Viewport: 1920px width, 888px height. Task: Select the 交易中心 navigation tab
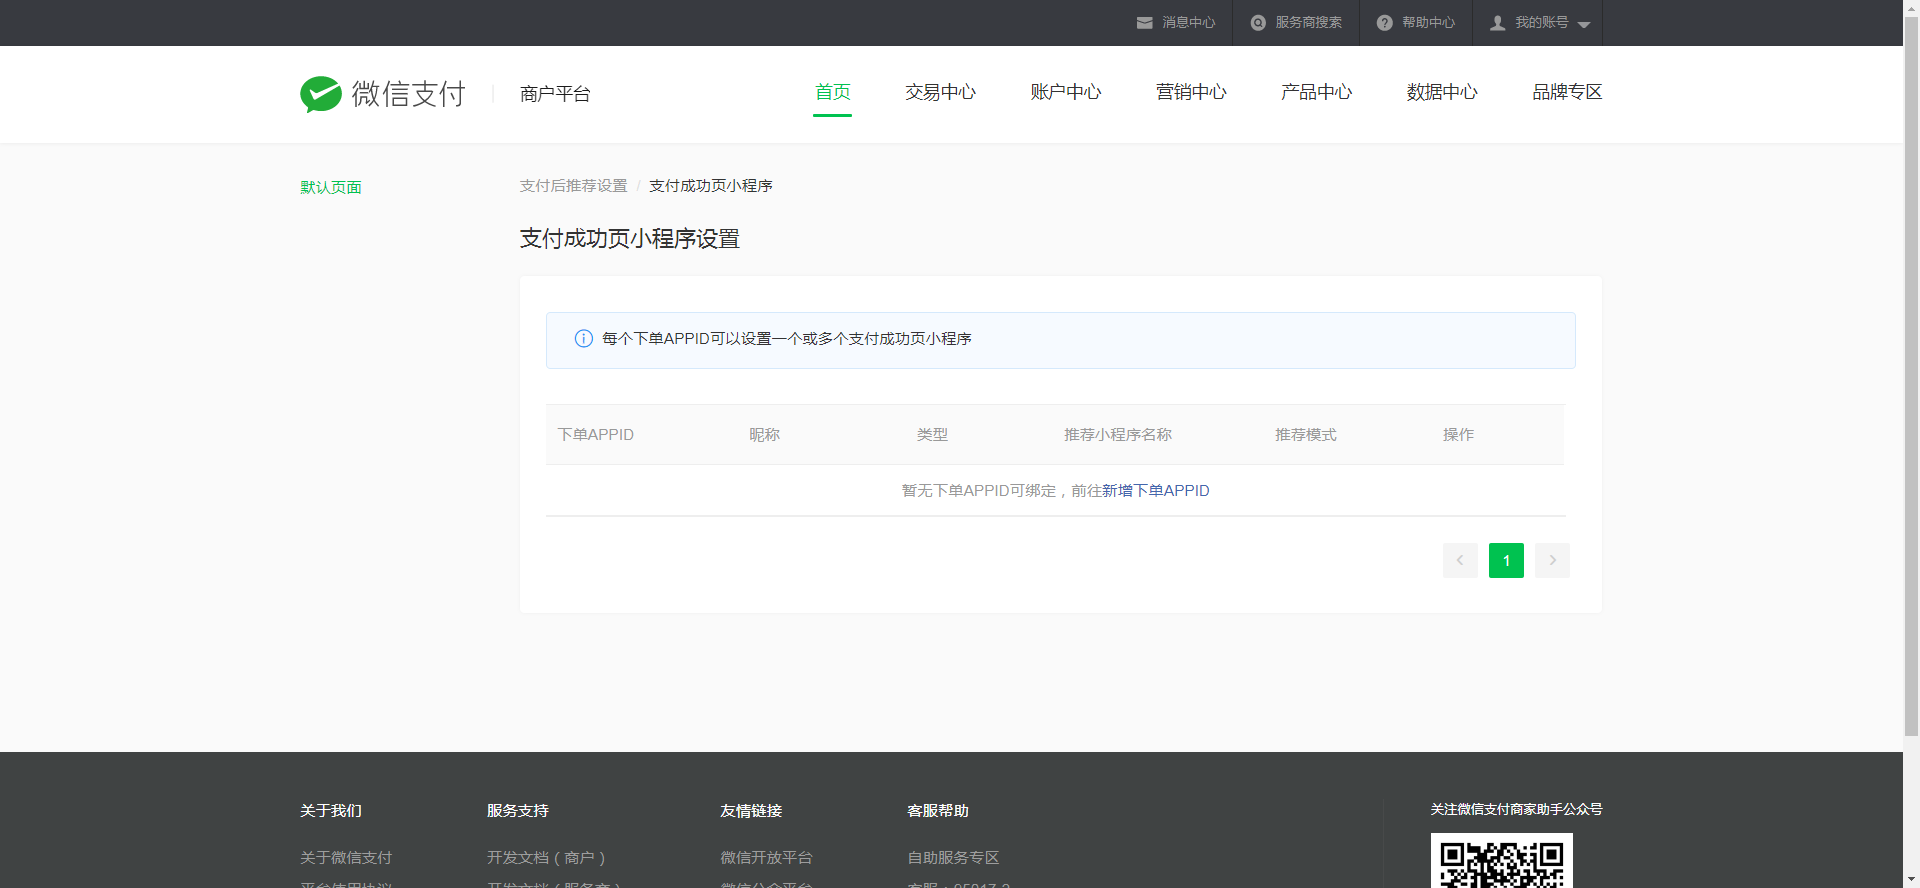pos(940,92)
